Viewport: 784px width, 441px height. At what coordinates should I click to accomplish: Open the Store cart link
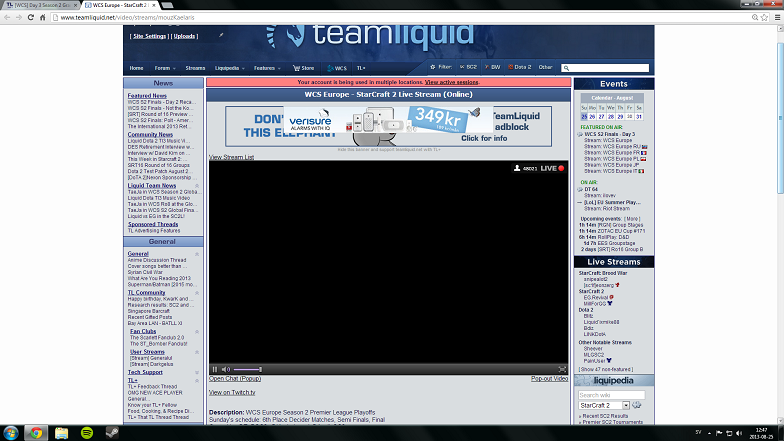pos(304,68)
